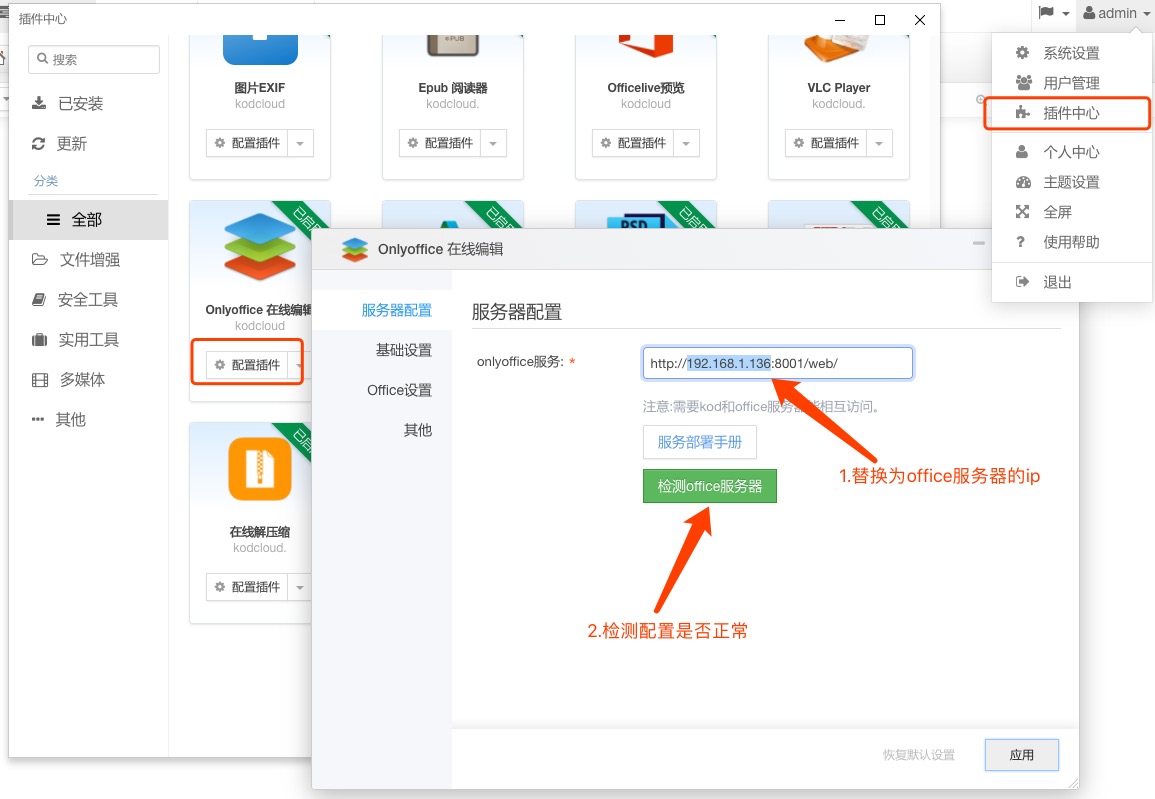Click the plugin search box
This screenshot has width=1155, height=799.
(x=93, y=59)
